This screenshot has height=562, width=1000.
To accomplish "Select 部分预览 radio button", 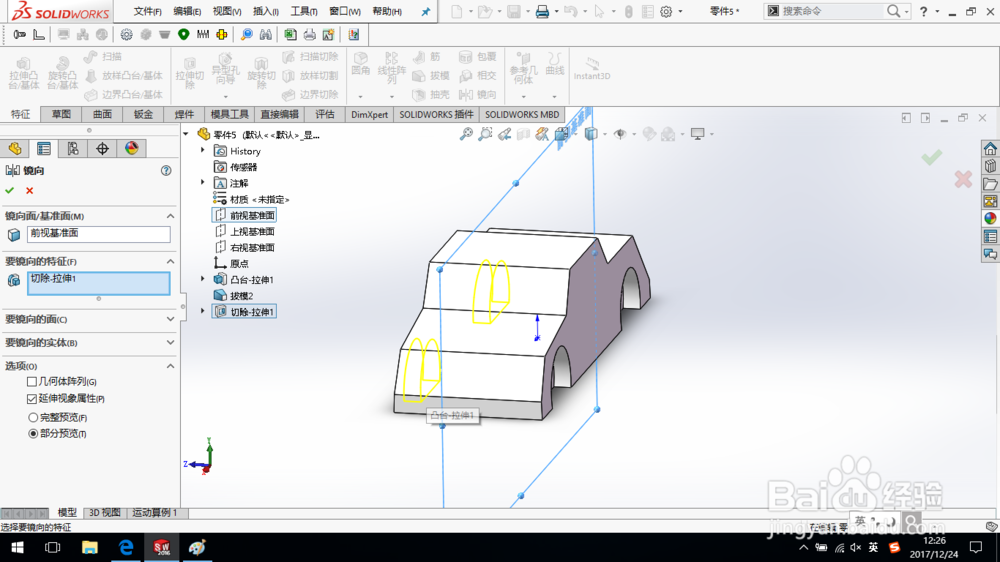I will tap(33, 433).
